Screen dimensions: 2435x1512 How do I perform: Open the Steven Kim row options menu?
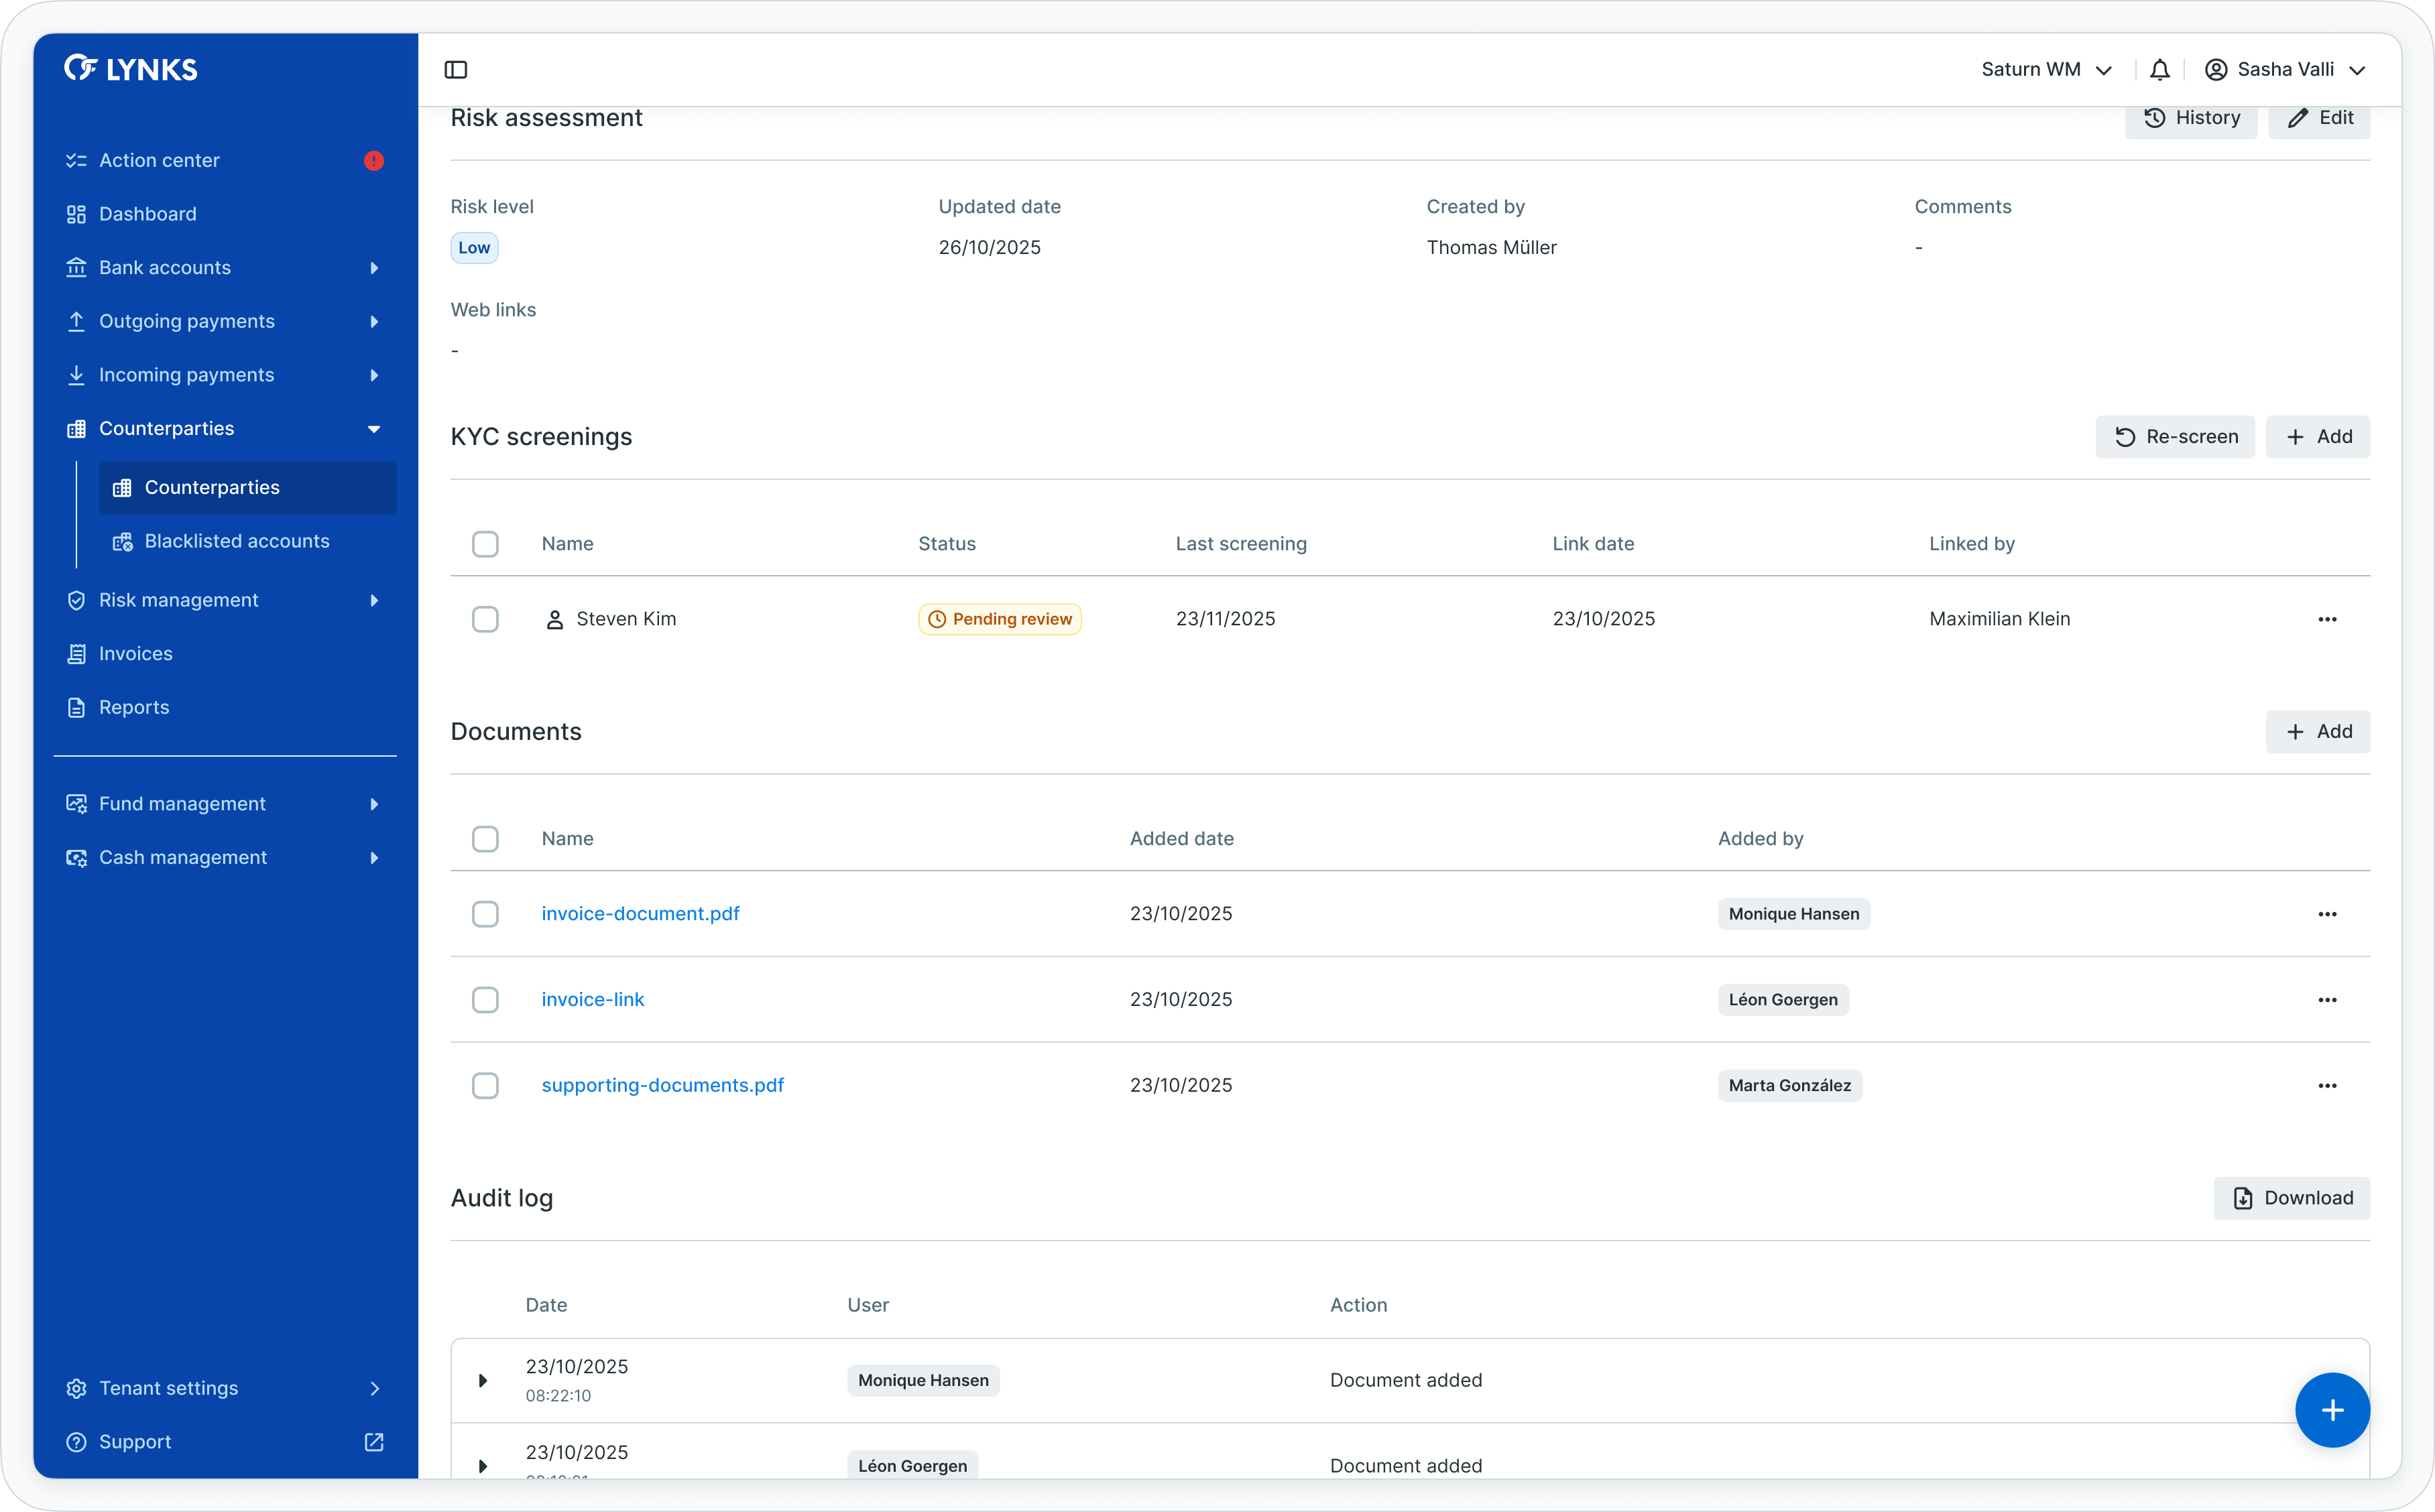(2327, 619)
